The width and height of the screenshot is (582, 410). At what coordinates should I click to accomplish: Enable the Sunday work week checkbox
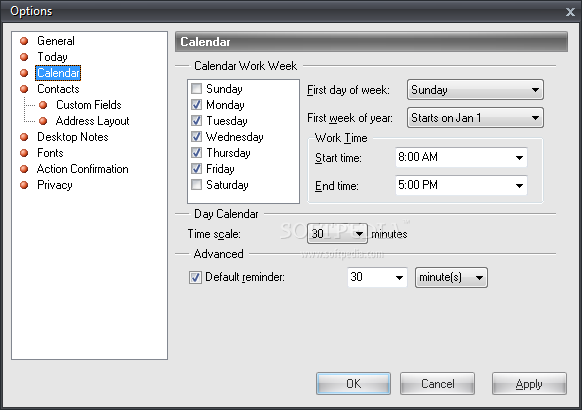point(196,89)
